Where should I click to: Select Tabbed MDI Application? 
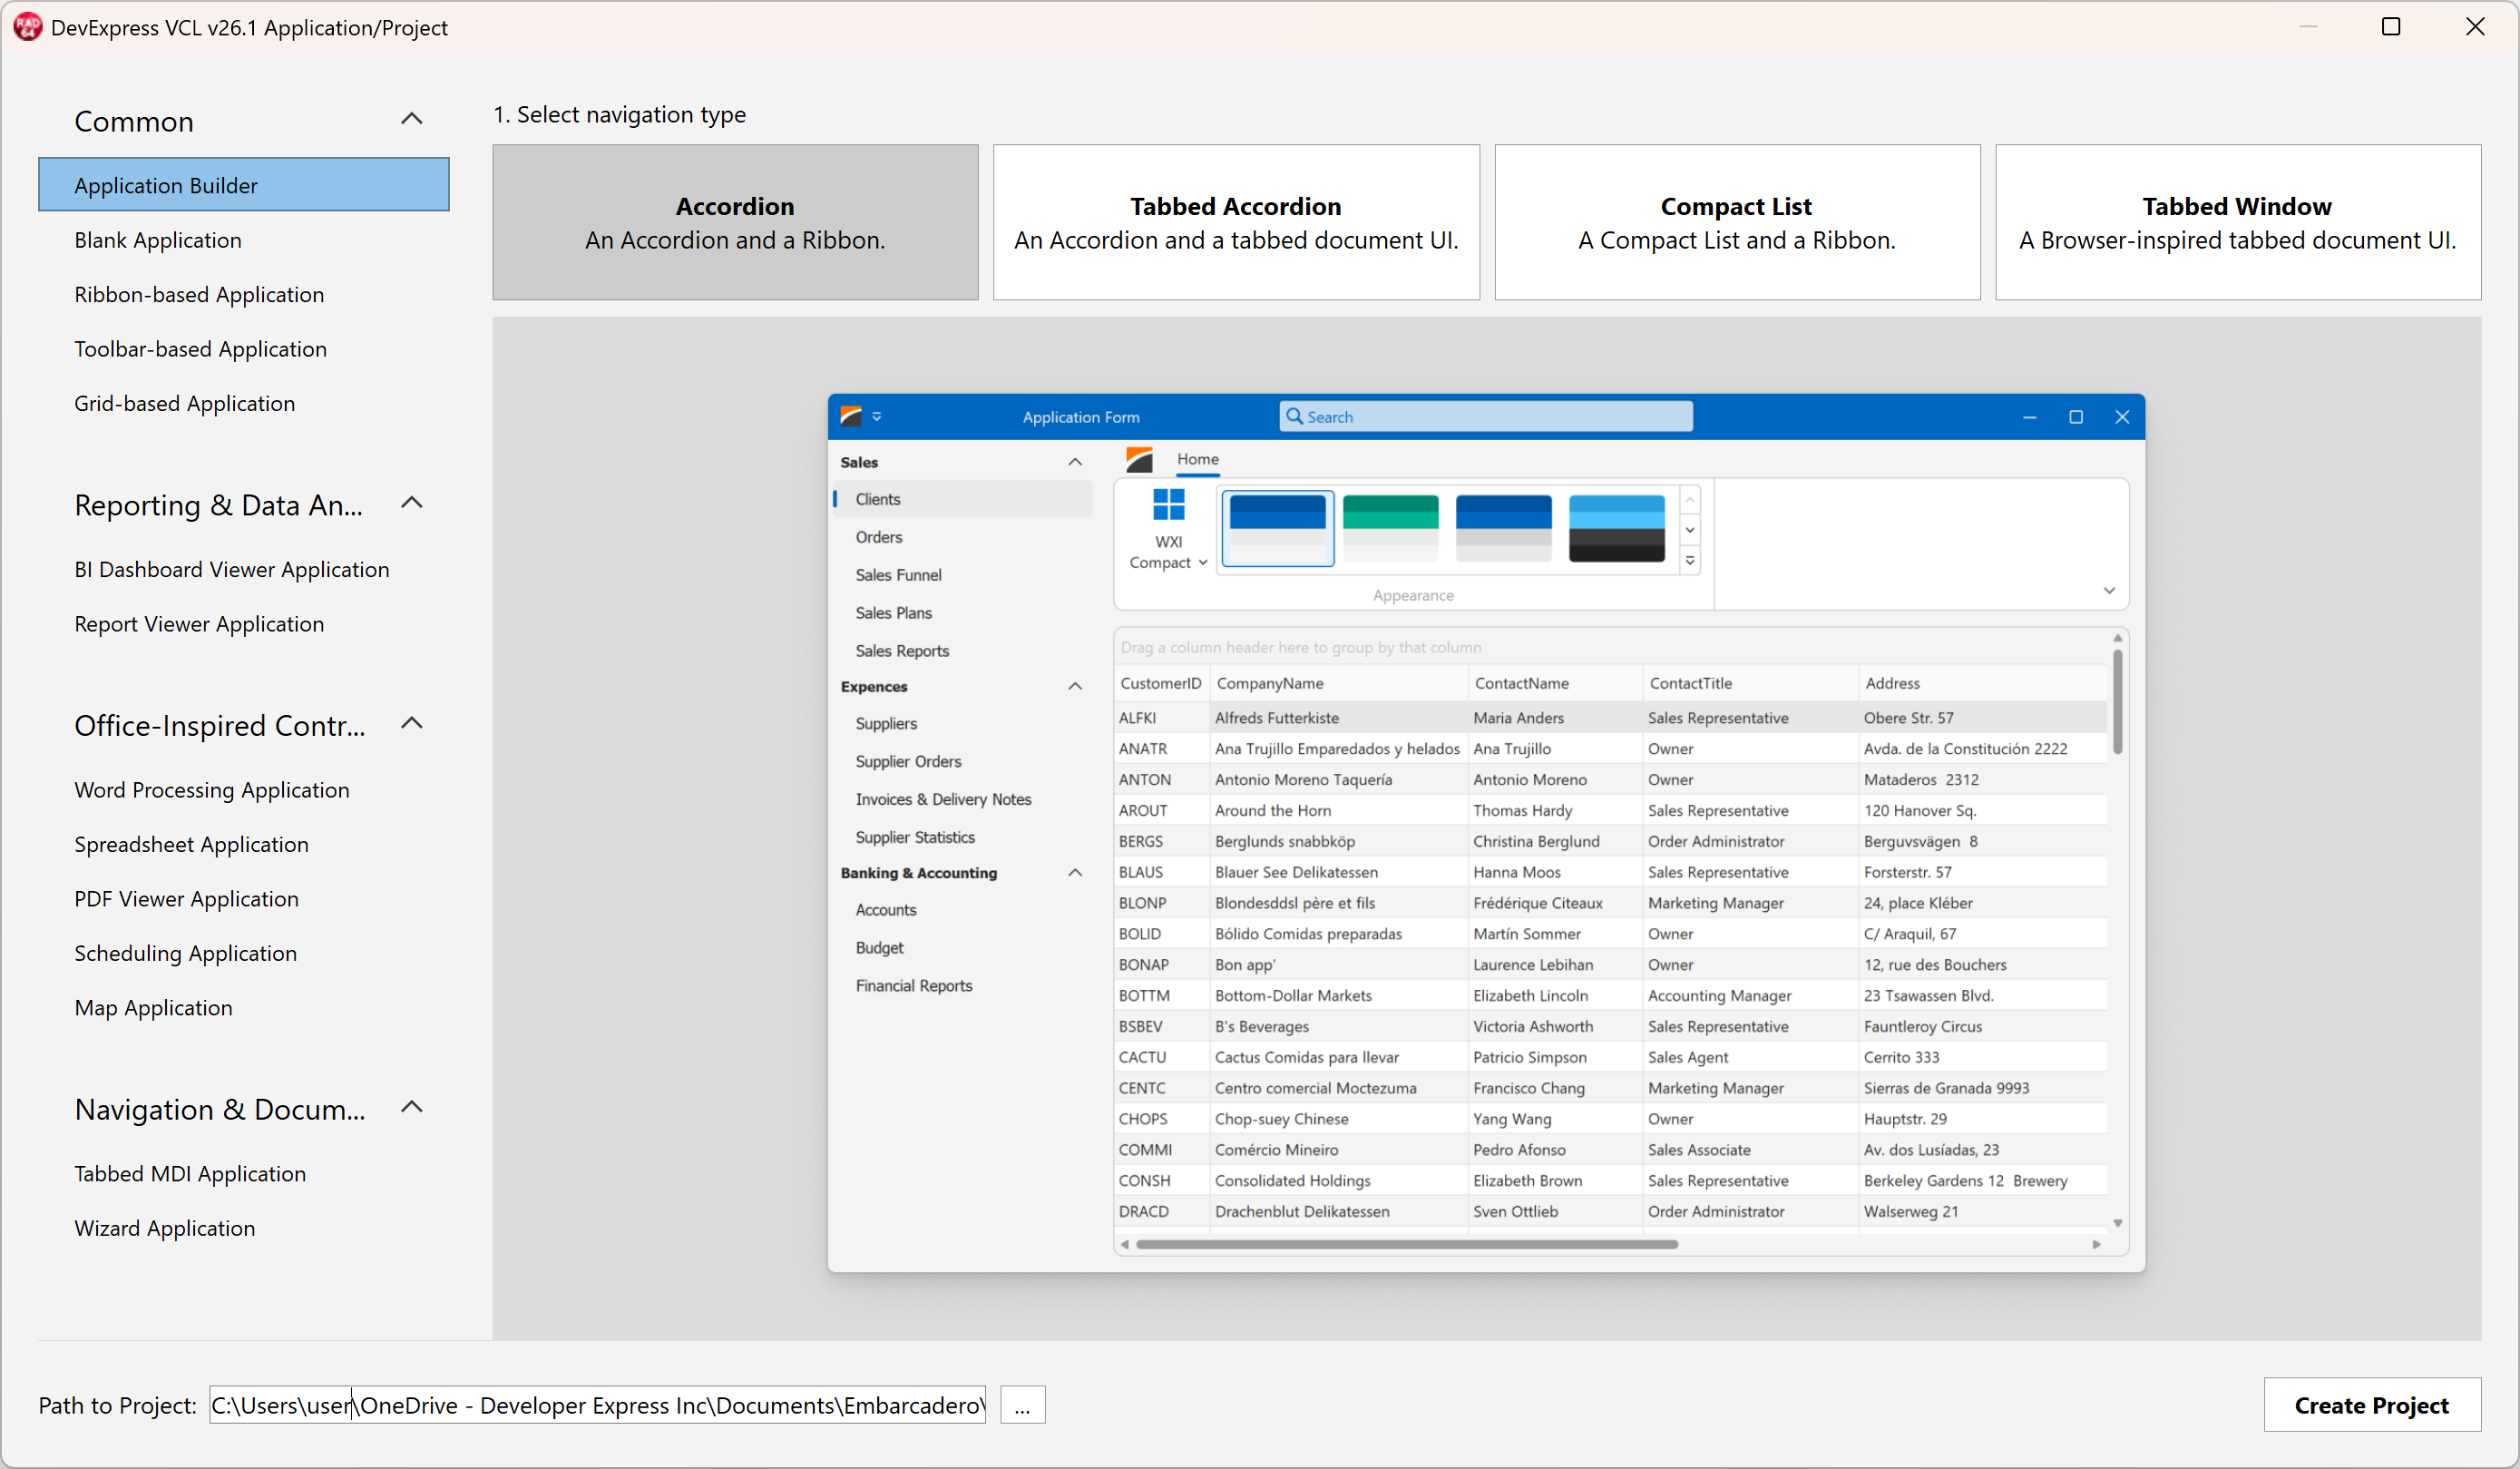tap(244, 1174)
